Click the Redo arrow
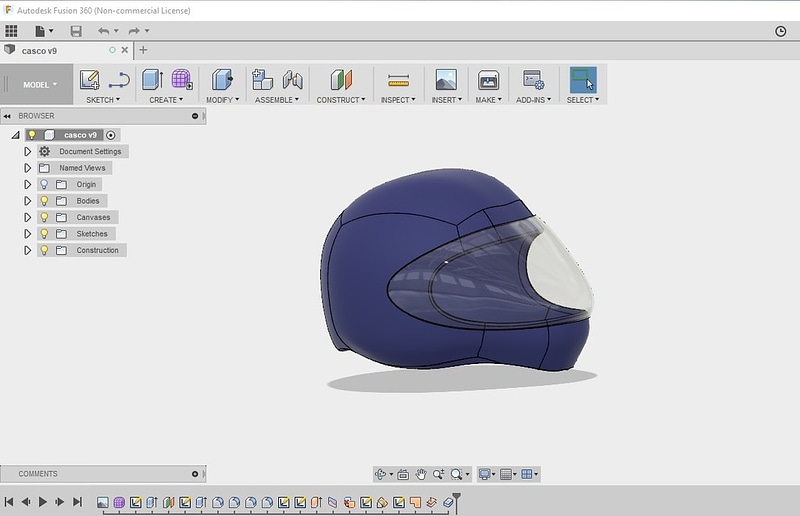Viewport: 800px width, 516px height. pyautogui.click(x=134, y=31)
